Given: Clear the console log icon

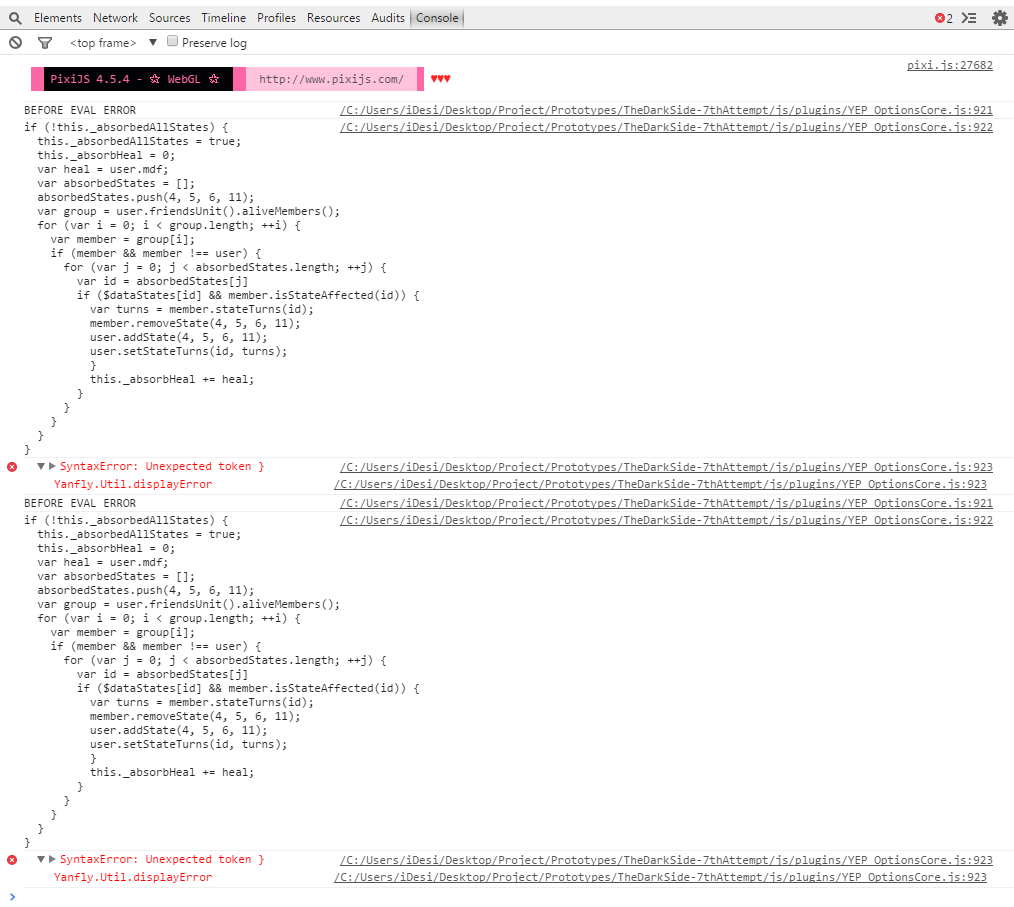Looking at the screenshot, I should click(x=16, y=43).
